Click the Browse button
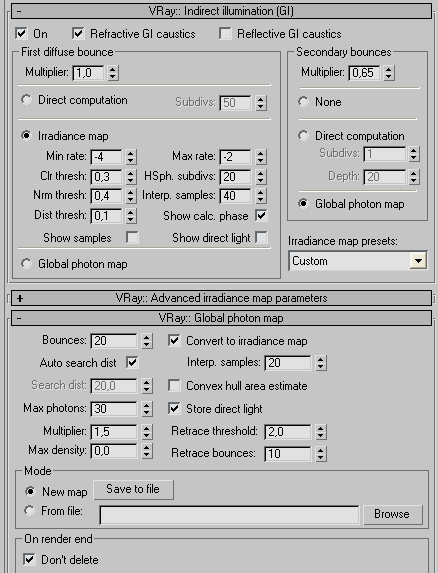Viewport: 438px width, 573px height. [393, 515]
